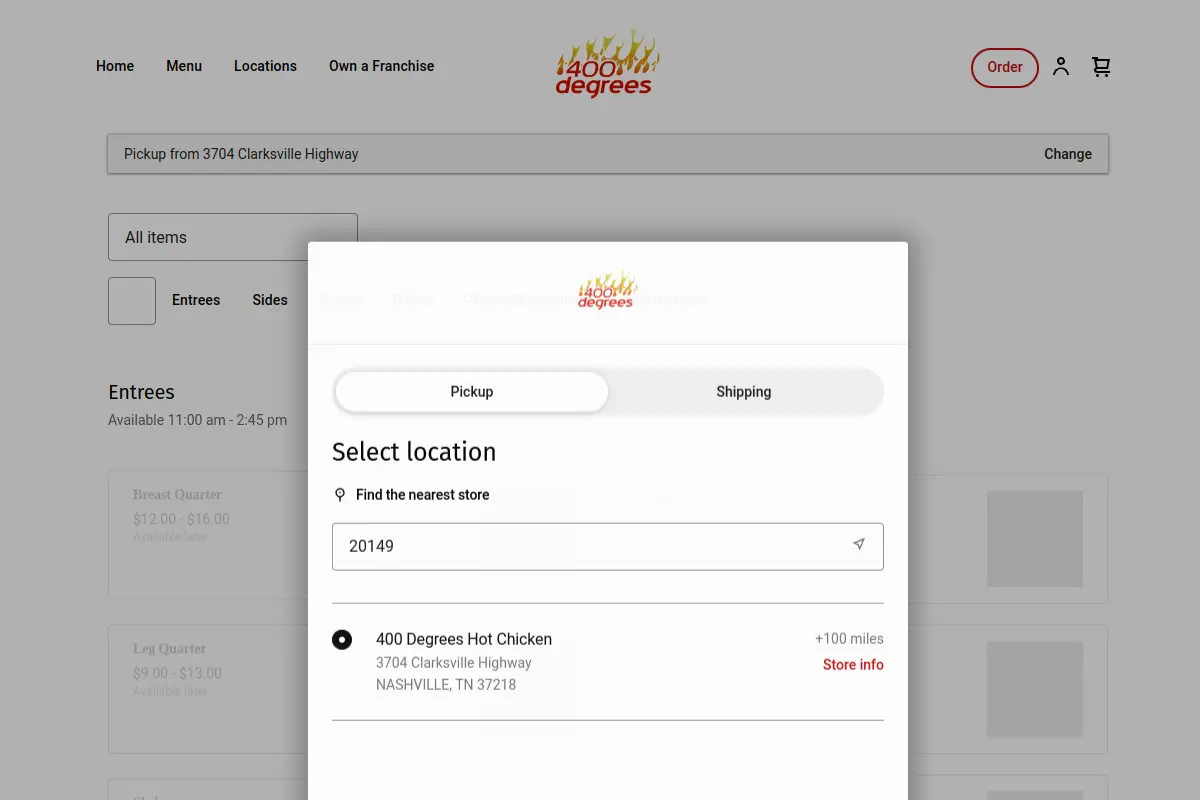Use current location arrow in zip field
Image resolution: width=1200 pixels, height=800 pixels.
[858, 545]
